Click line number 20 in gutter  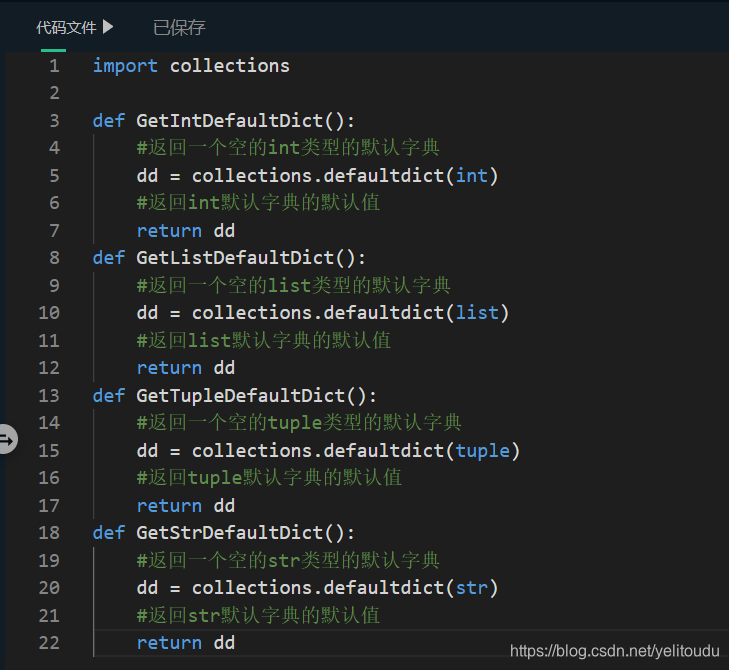(49, 588)
